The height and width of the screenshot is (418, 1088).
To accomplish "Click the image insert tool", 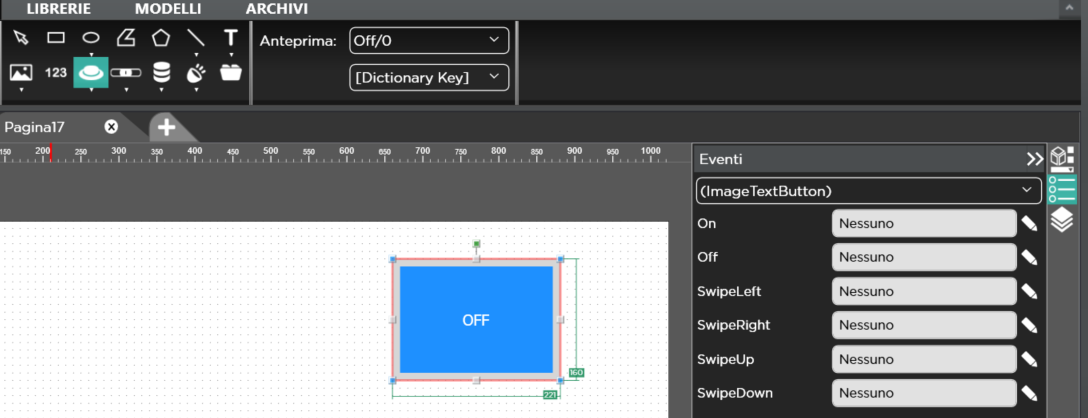I will click(21, 72).
